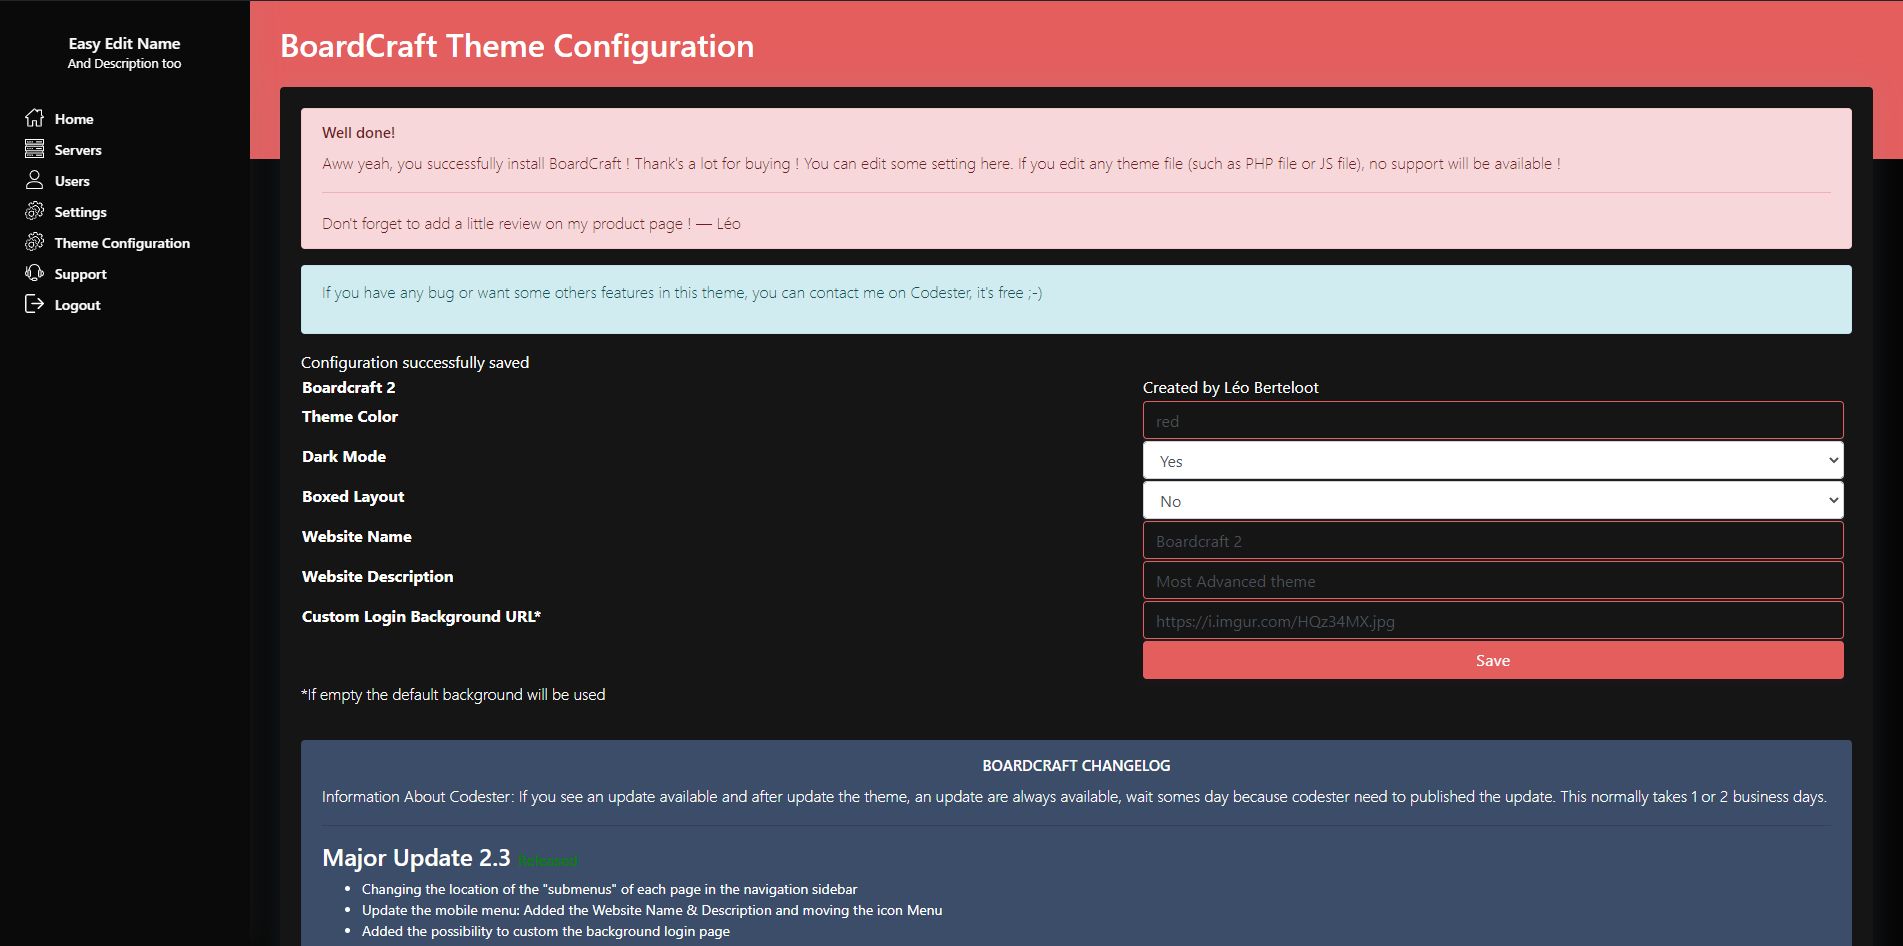This screenshot has width=1903, height=946.
Task: Click the Created by Léo Berteloot text
Action: (x=1231, y=387)
